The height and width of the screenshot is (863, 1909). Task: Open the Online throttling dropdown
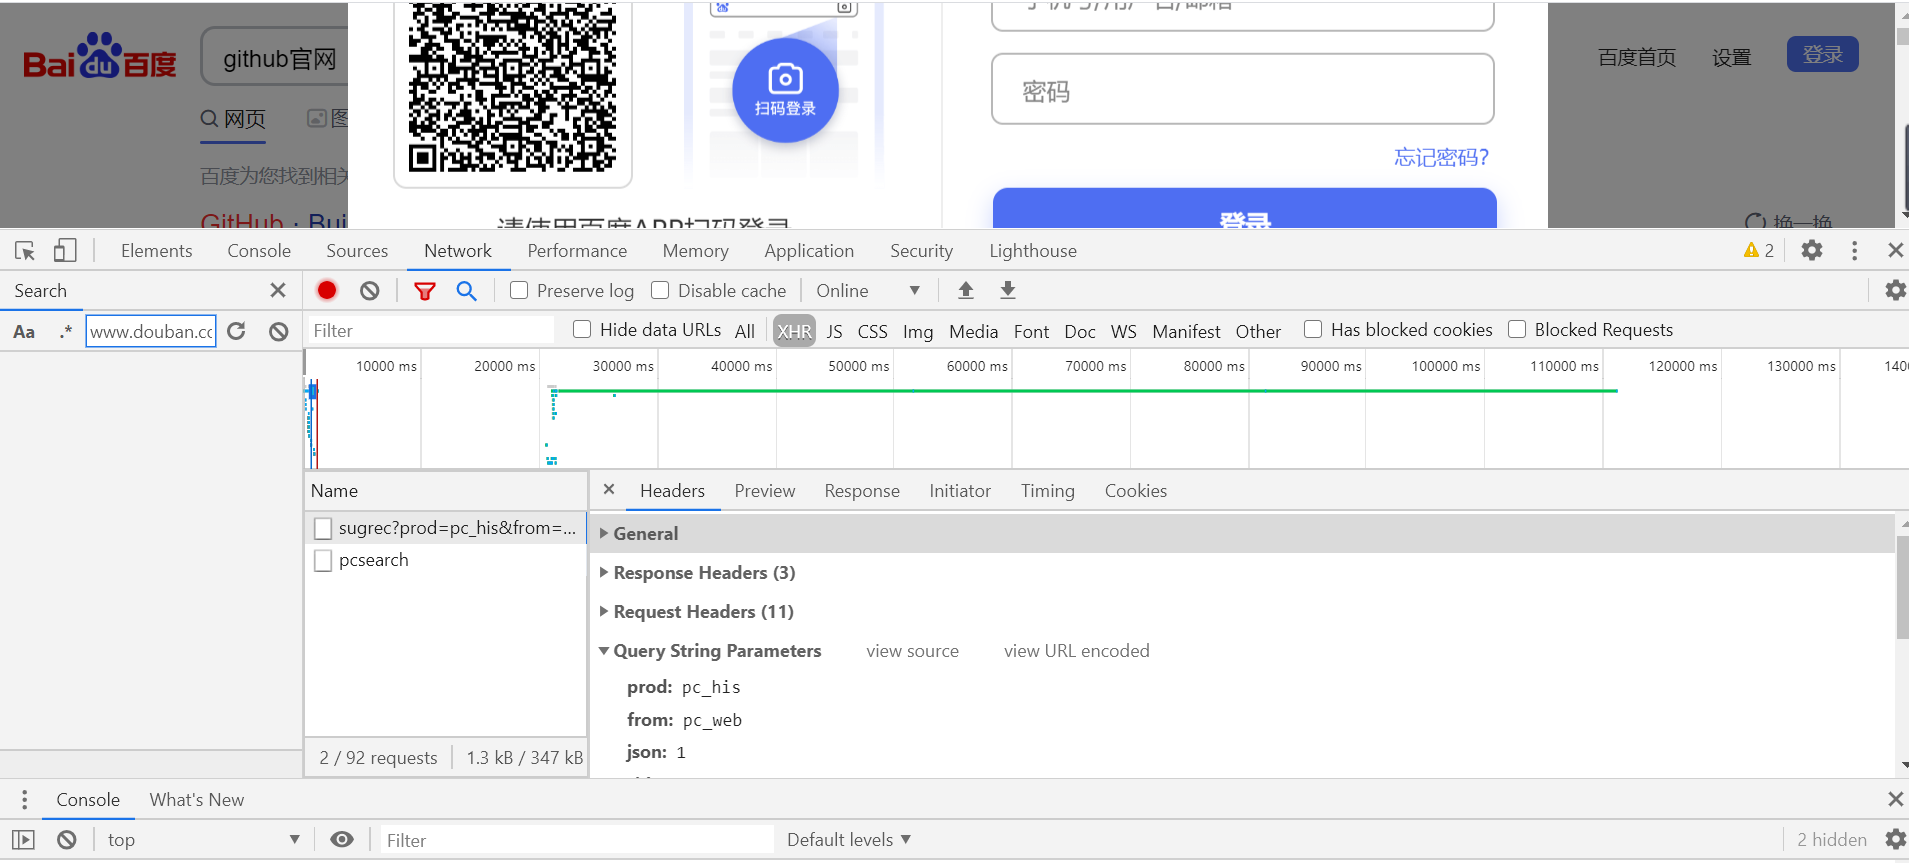(867, 290)
